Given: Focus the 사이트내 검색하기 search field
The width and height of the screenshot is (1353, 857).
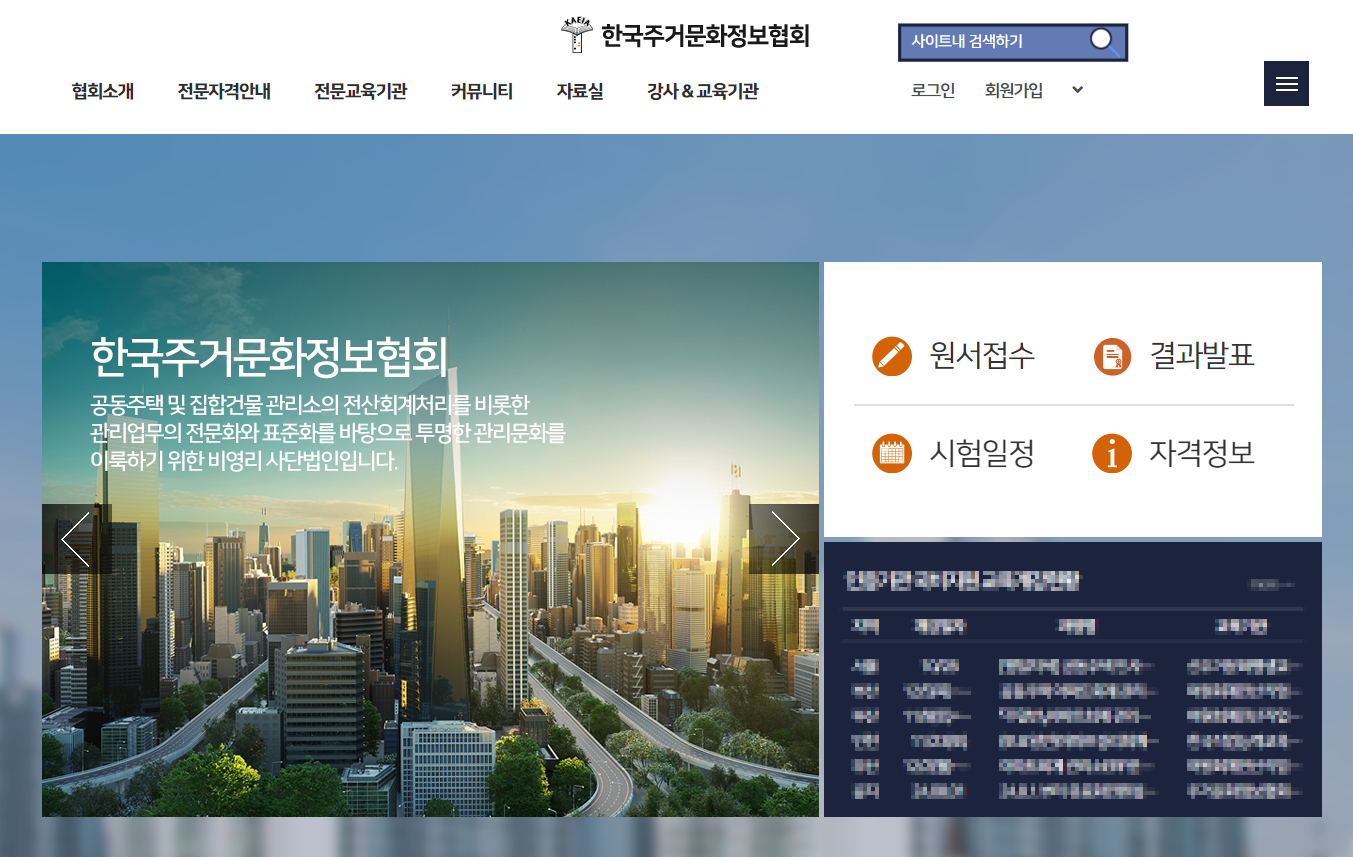Looking at the screenshot, I should 990,42.
